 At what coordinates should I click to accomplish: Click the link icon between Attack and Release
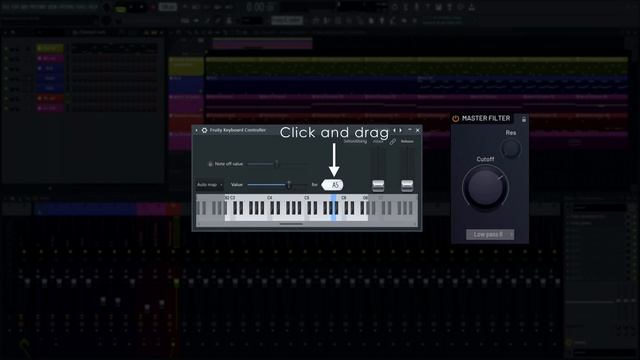click(392, 142)
